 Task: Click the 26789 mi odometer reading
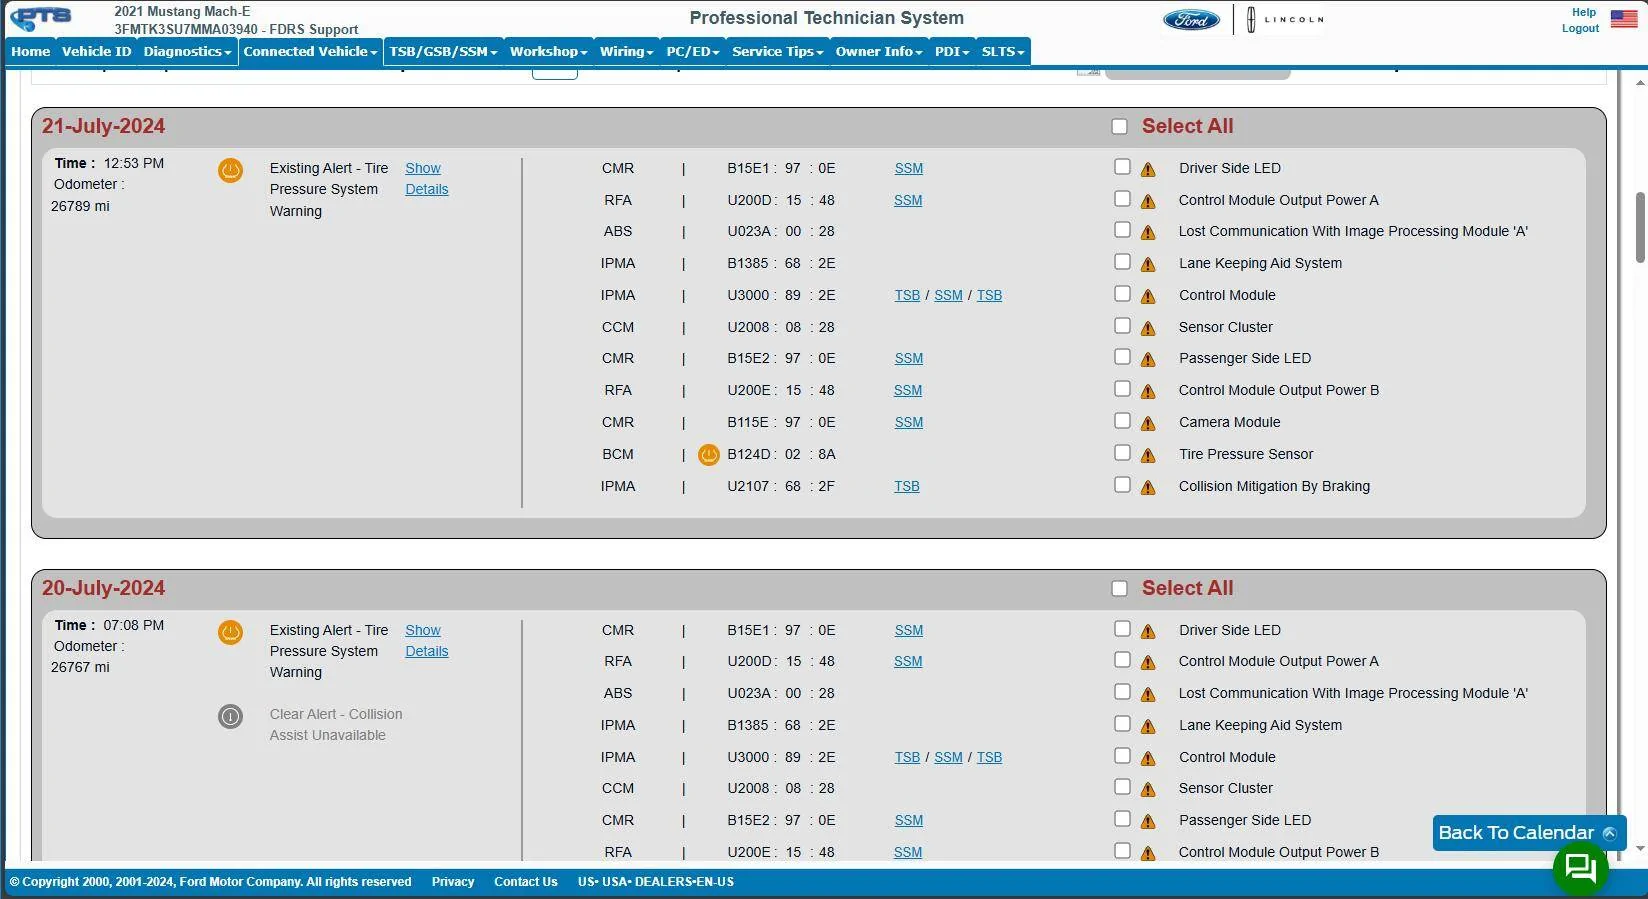[x=80, y=207]
